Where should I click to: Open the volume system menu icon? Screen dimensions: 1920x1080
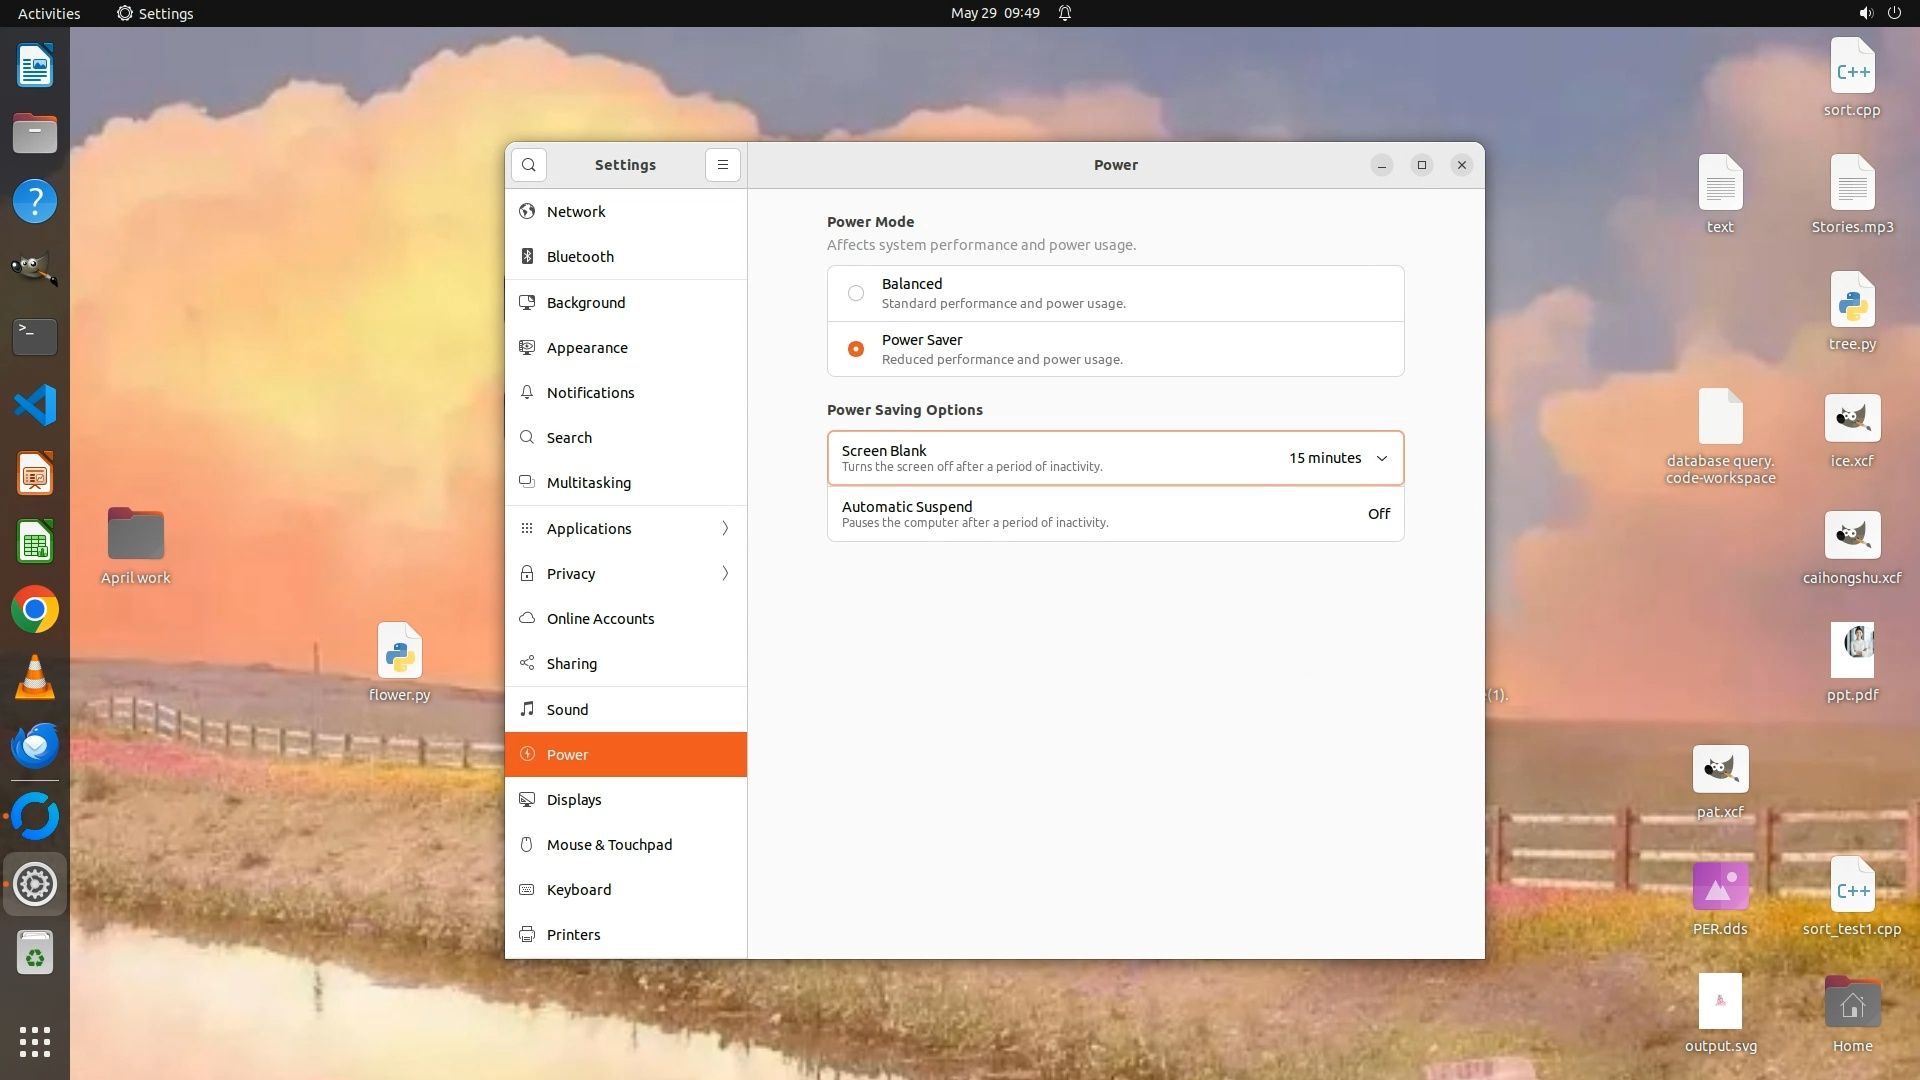tap(1865, 13)
